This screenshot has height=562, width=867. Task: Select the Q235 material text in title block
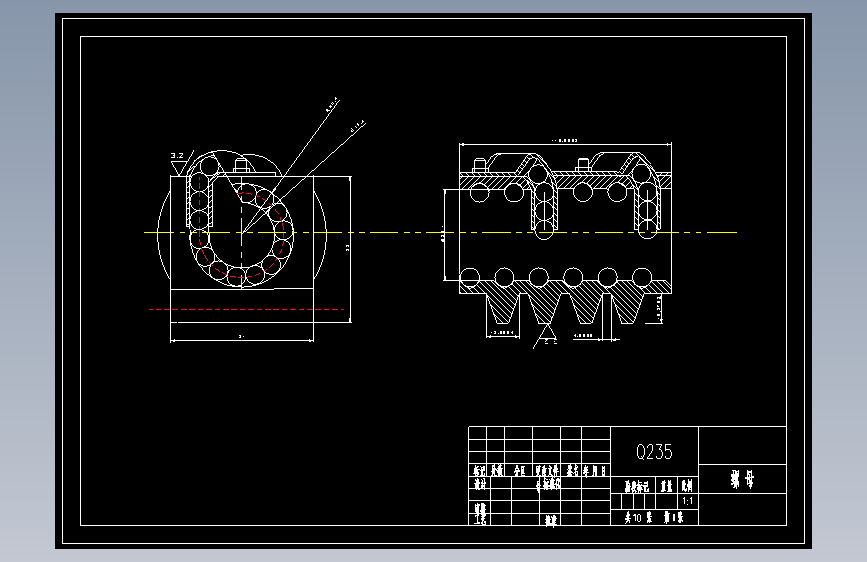(x=654, y=452)
